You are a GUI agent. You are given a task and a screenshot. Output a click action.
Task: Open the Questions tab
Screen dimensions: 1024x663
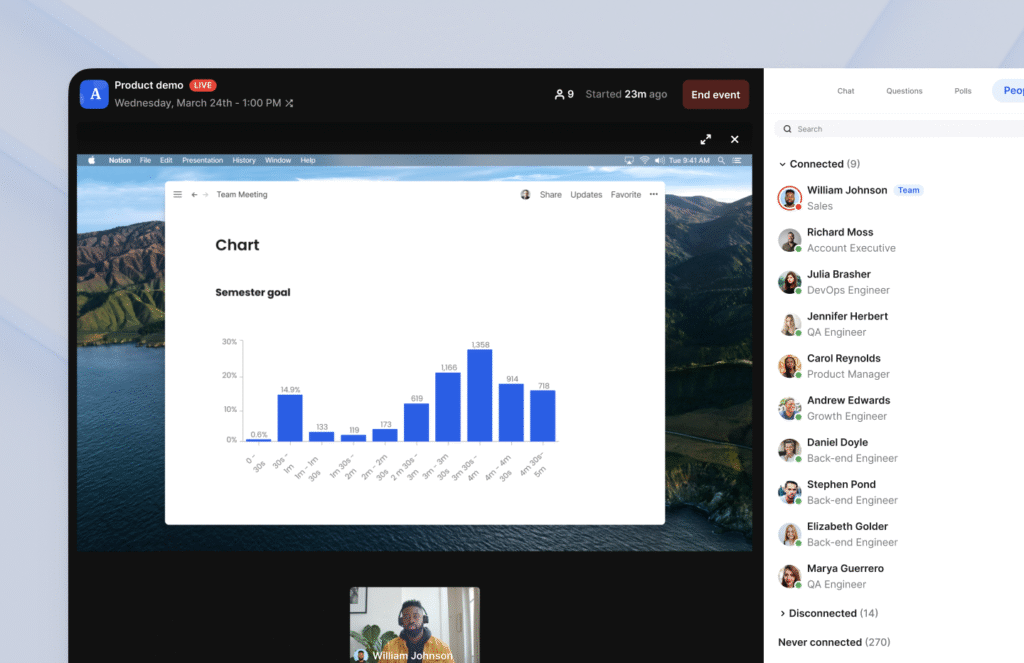tap(904, 91)
